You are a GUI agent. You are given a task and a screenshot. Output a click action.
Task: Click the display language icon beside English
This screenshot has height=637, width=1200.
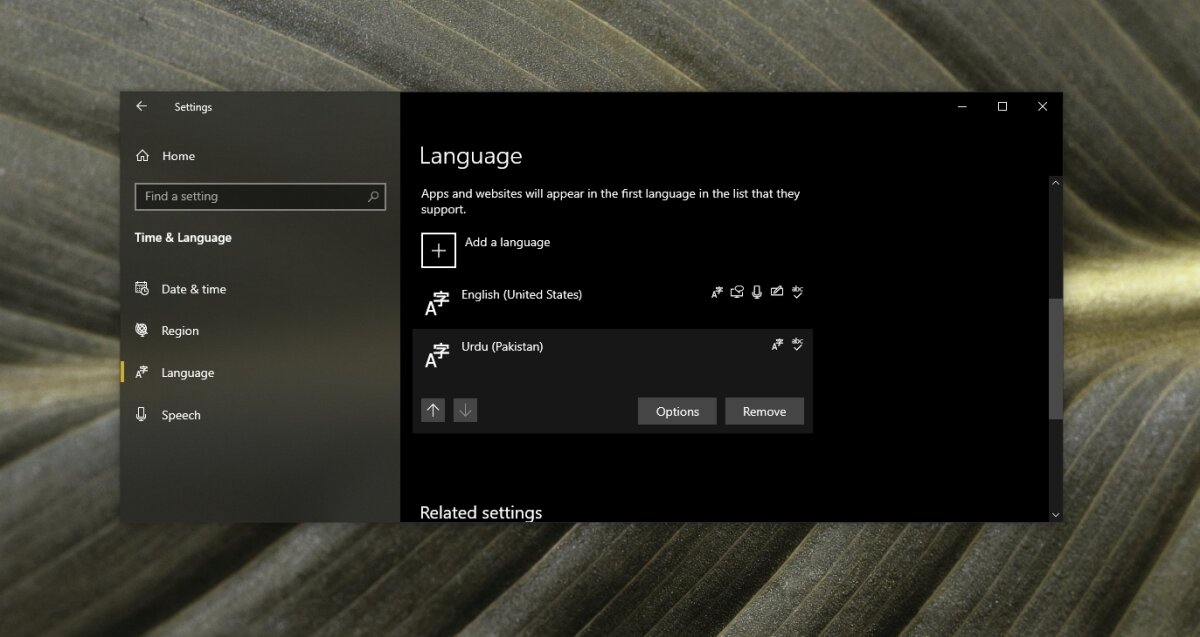pyautogui.click(x=716, y=292)
